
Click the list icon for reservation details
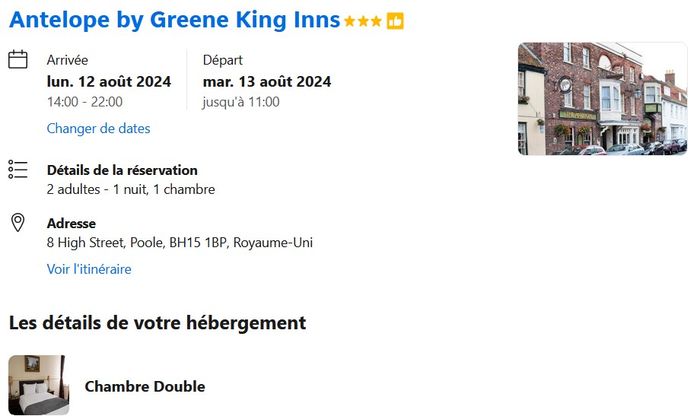coord(18,169)
